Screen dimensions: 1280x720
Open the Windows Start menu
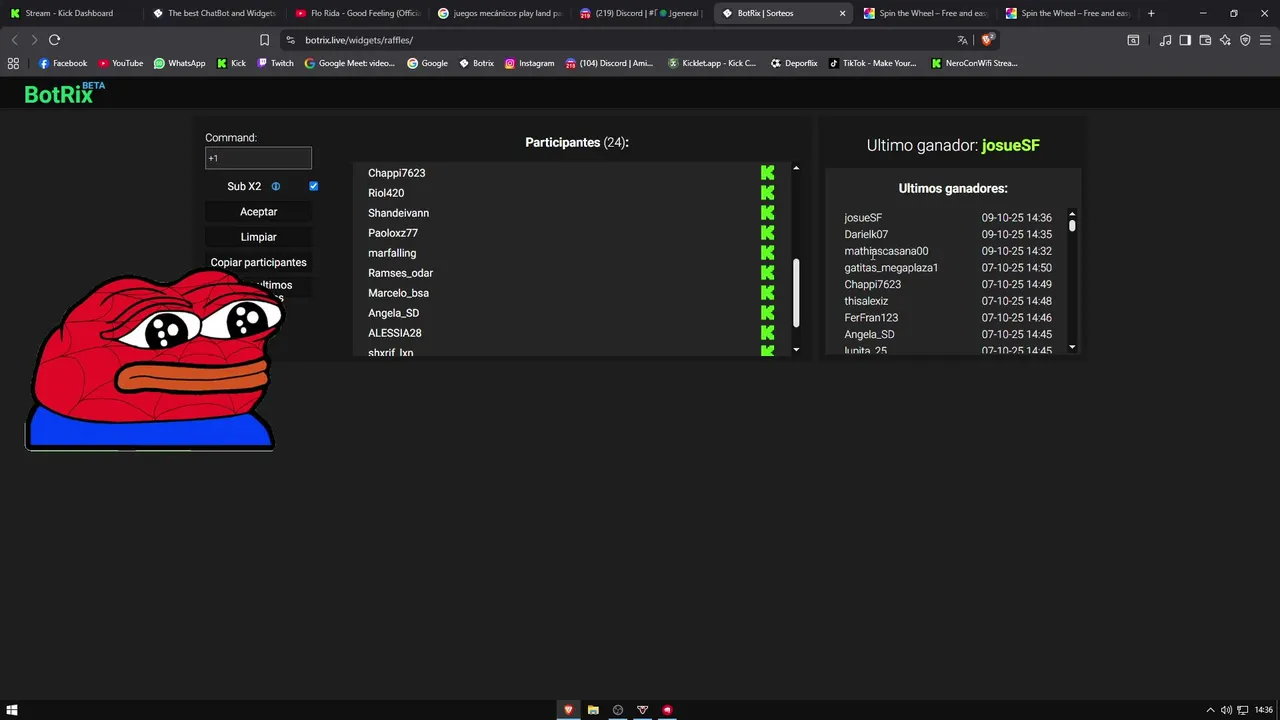[x=12, y=710]
